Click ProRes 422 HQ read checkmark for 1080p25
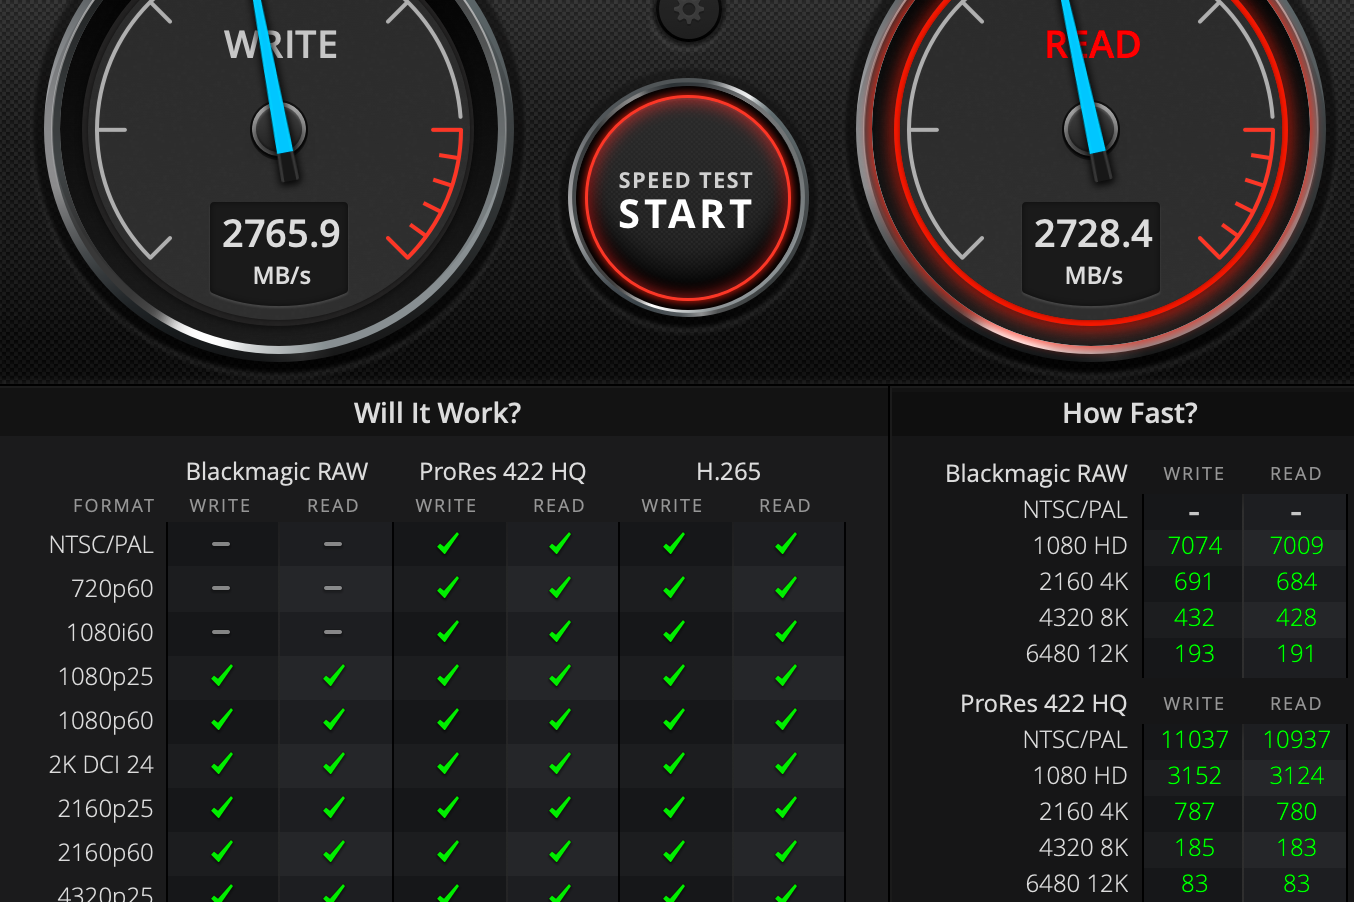 click(560, 676)
